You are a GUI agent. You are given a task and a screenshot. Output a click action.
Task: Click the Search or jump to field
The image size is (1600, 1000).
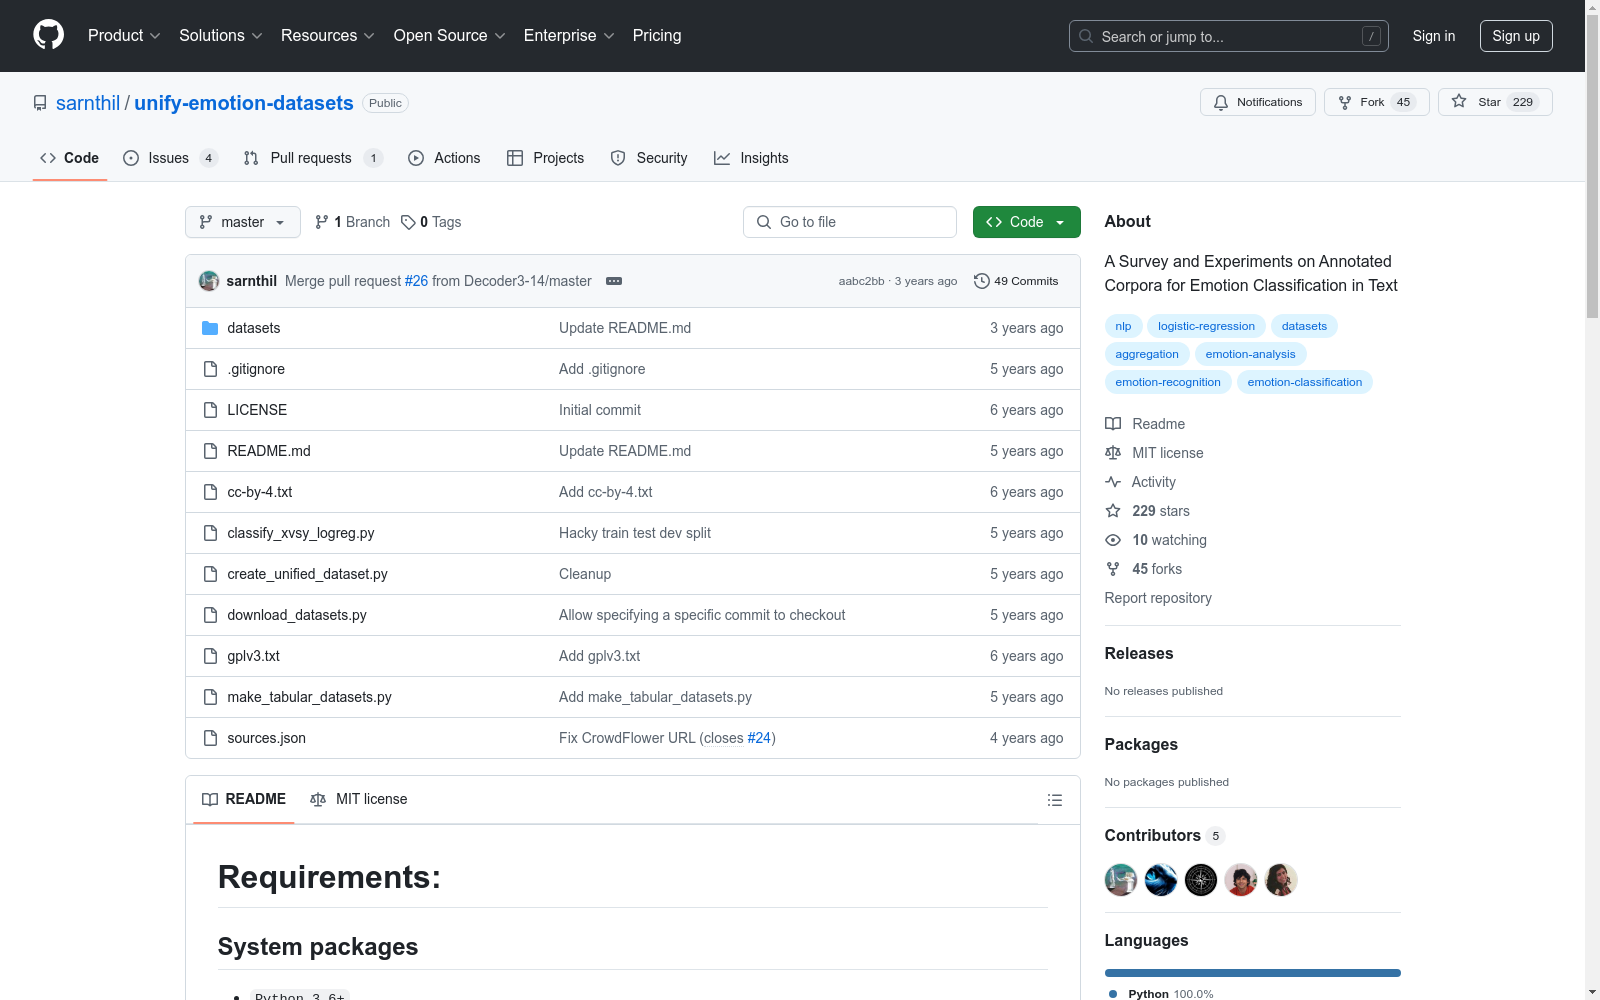[1229, 36]
